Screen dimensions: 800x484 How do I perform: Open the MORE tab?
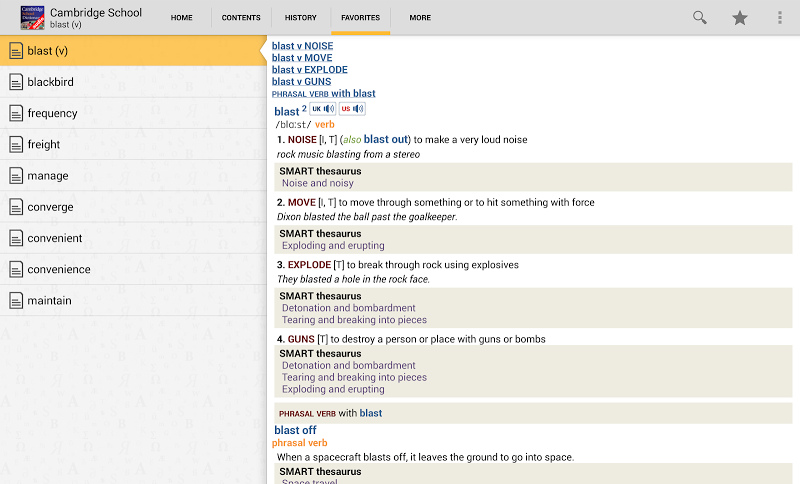click(420, 17)
